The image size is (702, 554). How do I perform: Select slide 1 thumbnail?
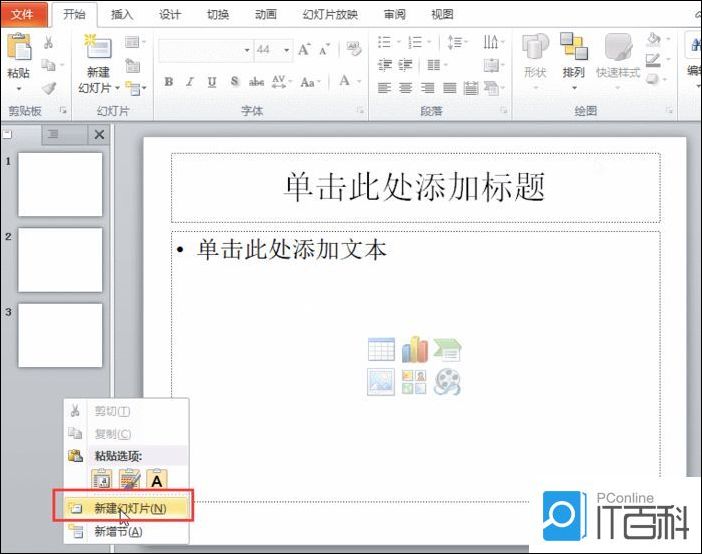click(60, 185)
